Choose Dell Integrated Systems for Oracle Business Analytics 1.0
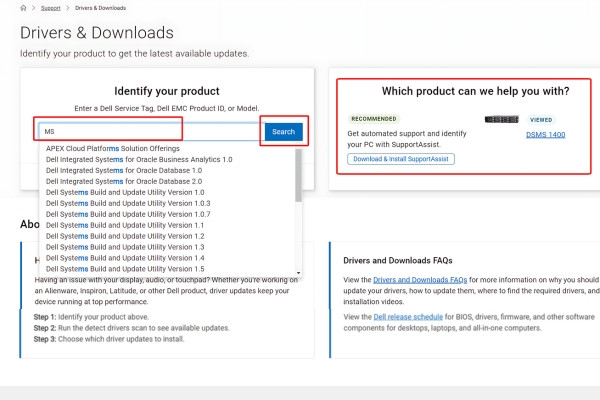The width and height of the screenshot is (600, 400). tap(139, 160)
